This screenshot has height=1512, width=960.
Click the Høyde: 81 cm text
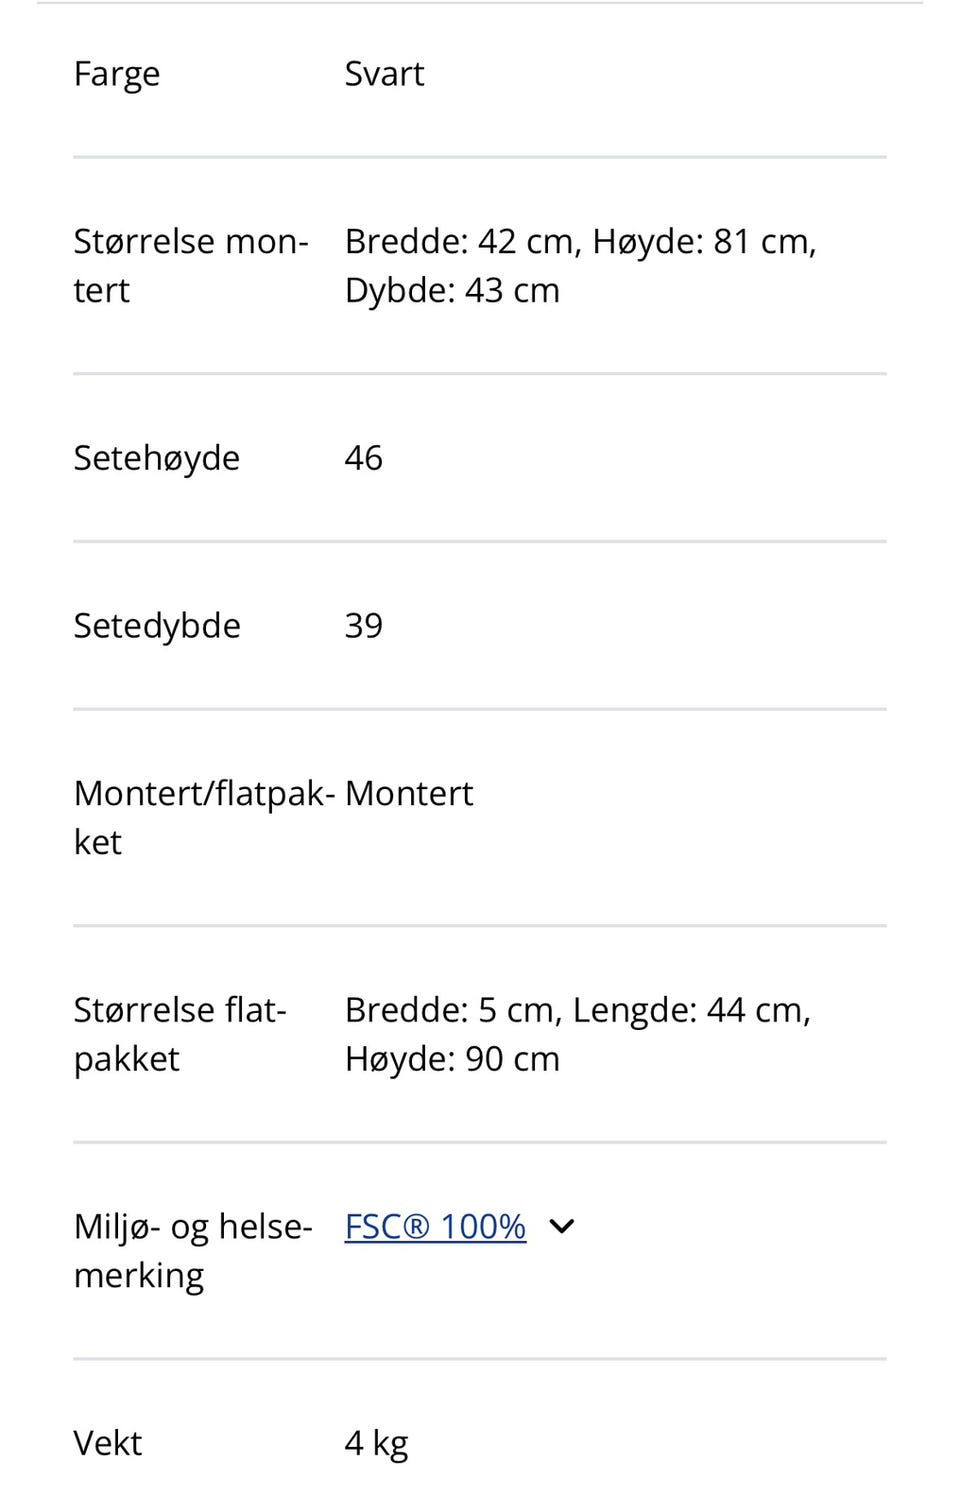(704, 242)
